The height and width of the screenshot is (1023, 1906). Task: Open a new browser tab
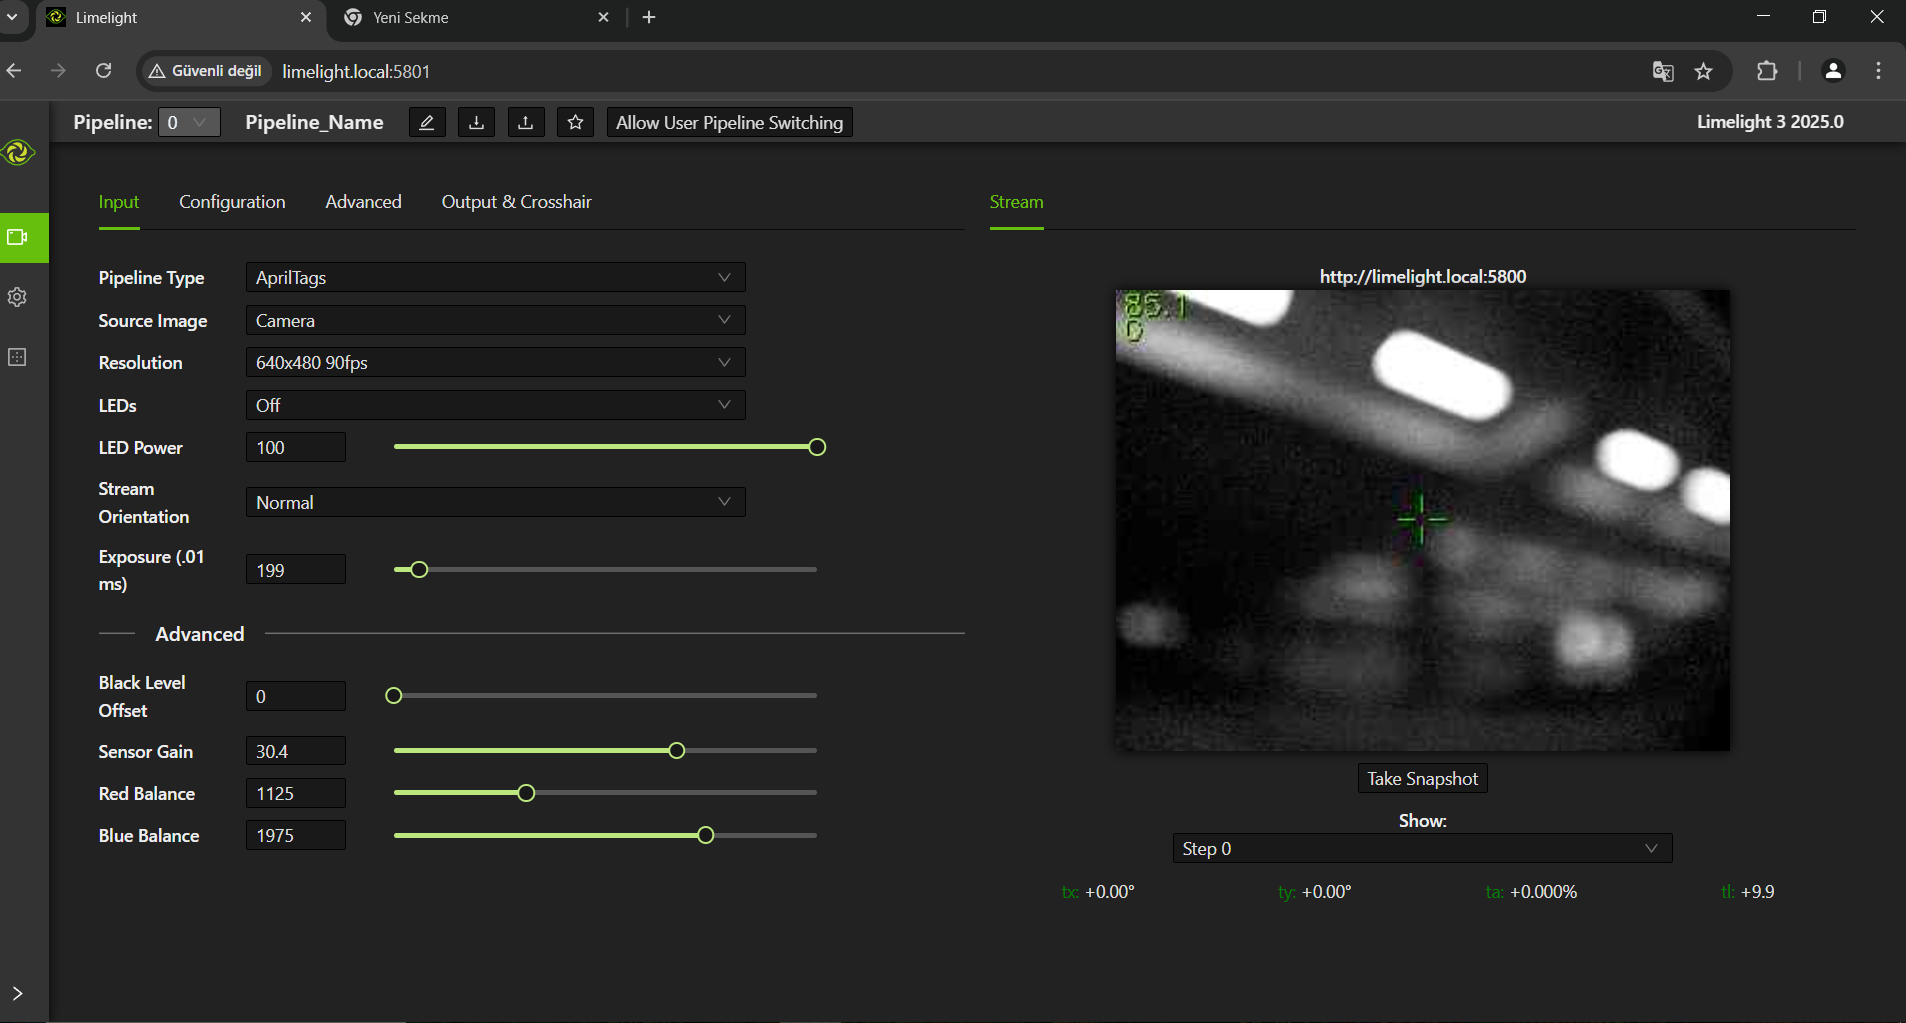[x=649, y=17]
